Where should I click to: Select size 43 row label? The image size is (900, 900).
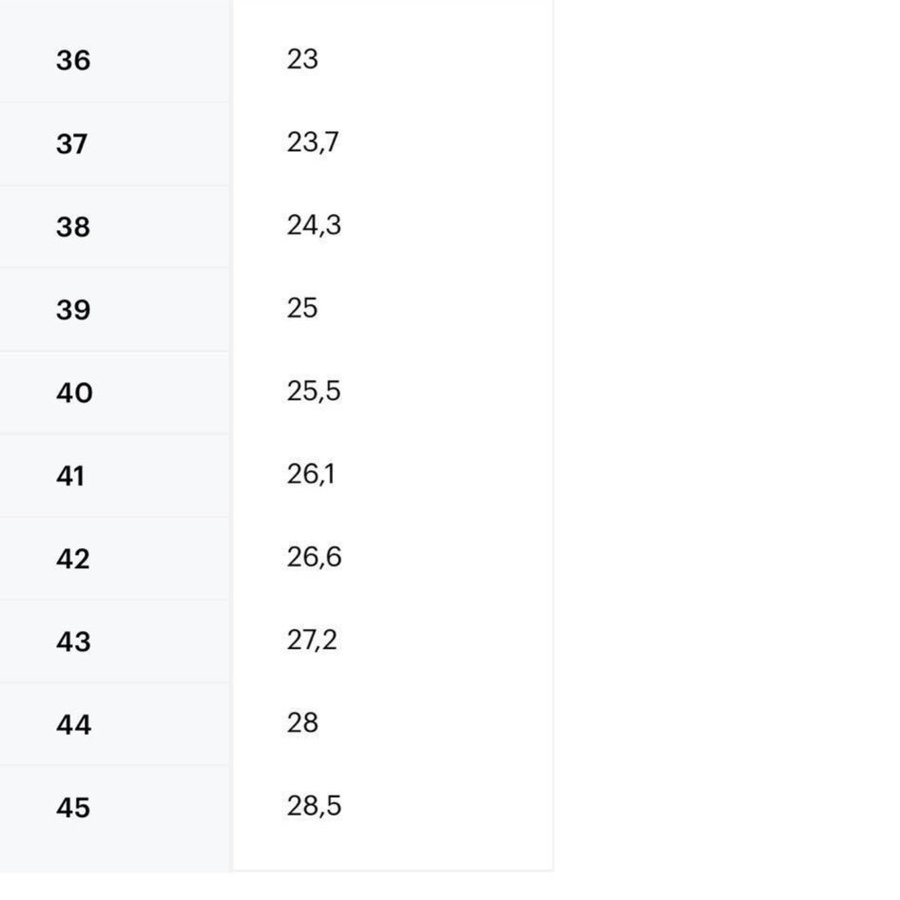[x=73, y=642]
